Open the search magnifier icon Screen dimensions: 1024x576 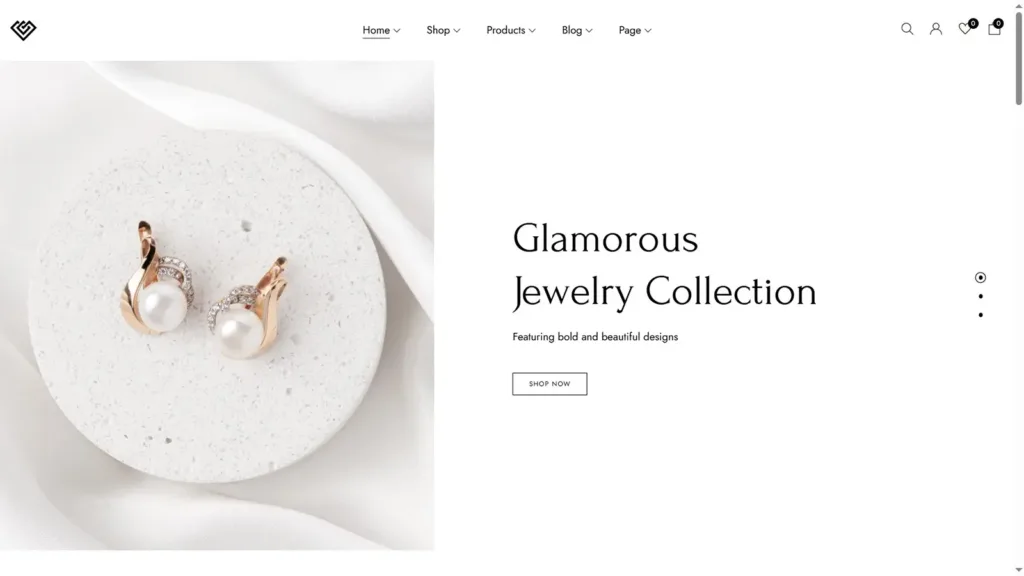pos(907,29)
